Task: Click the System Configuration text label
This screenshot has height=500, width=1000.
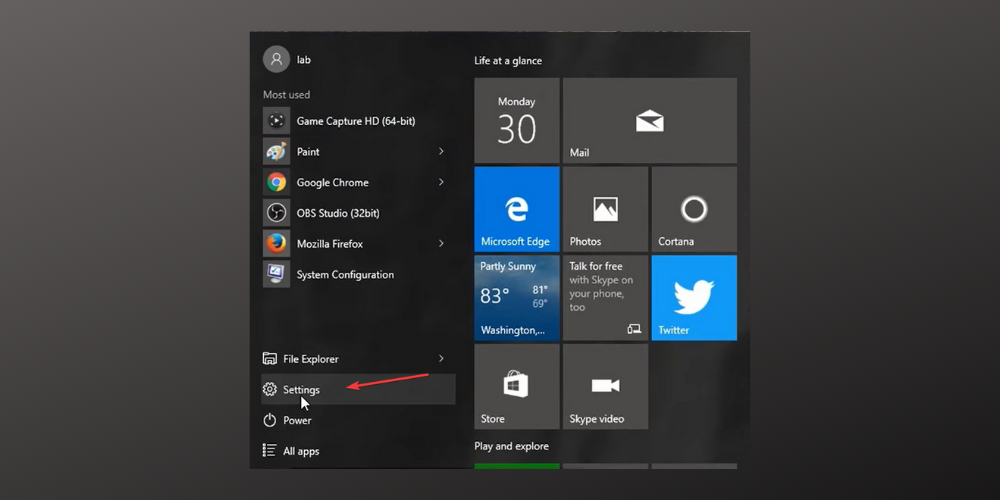Action: click(345, 275)
